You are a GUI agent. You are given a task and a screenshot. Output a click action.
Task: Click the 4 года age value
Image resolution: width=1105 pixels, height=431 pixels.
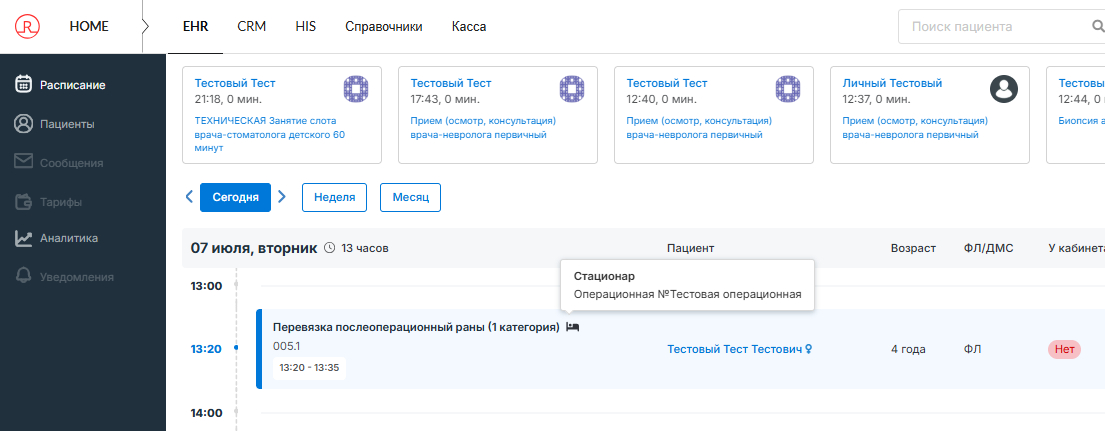click(908, 349)
